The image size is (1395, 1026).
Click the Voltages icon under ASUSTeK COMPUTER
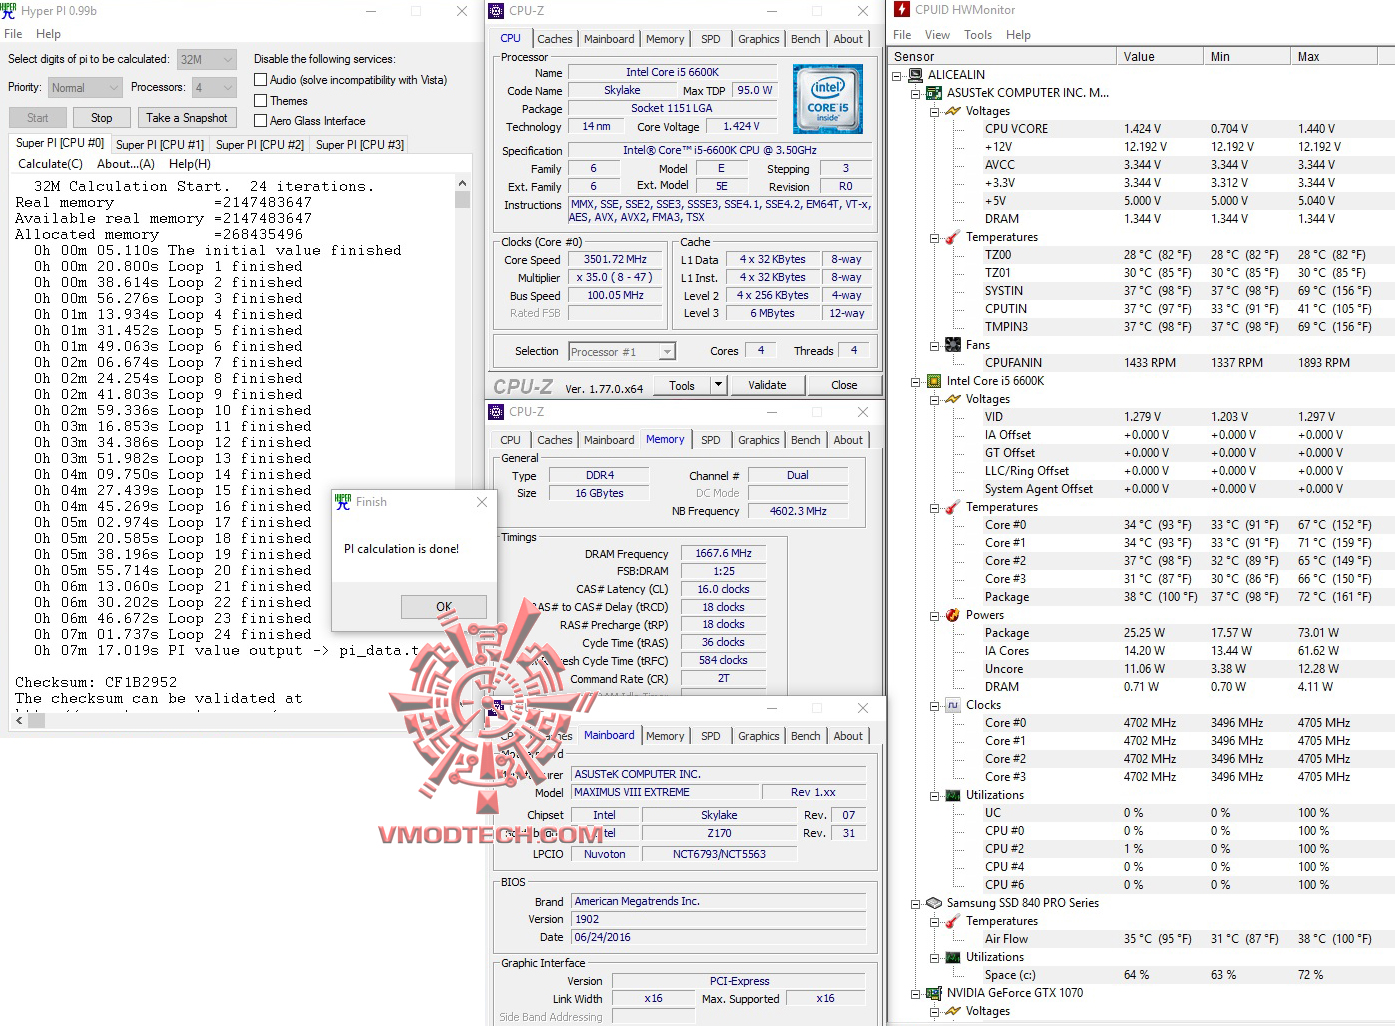tap(953, 111)
